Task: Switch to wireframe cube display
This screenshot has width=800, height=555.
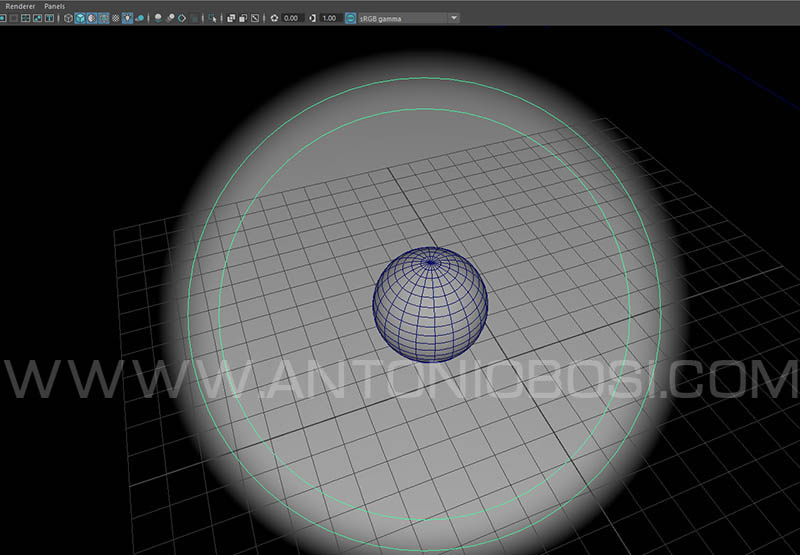Action: tap(68, 18)
